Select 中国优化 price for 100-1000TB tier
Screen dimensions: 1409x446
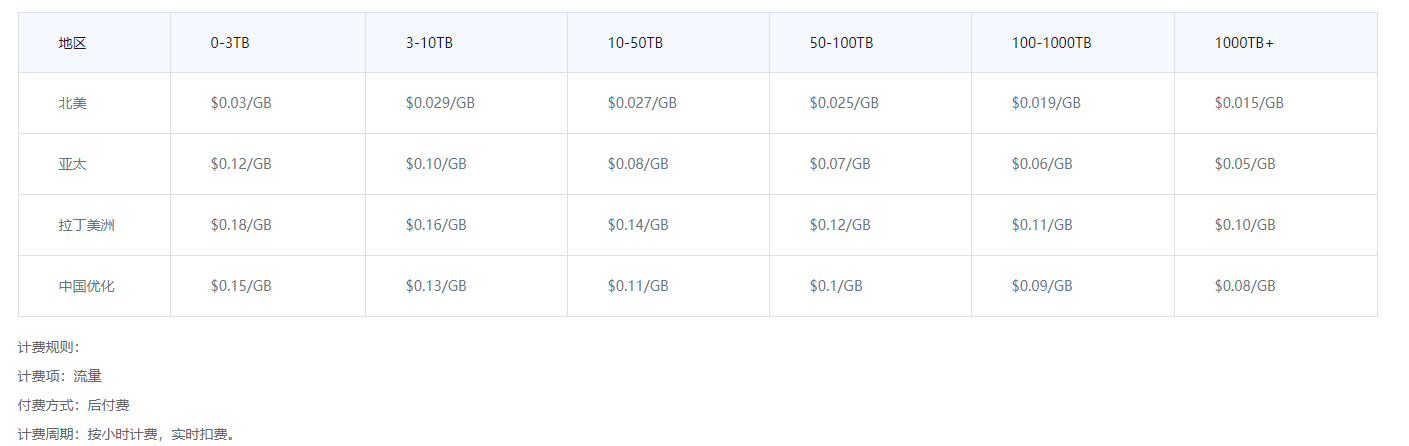pyautogui.click(x=1042, y=286)
